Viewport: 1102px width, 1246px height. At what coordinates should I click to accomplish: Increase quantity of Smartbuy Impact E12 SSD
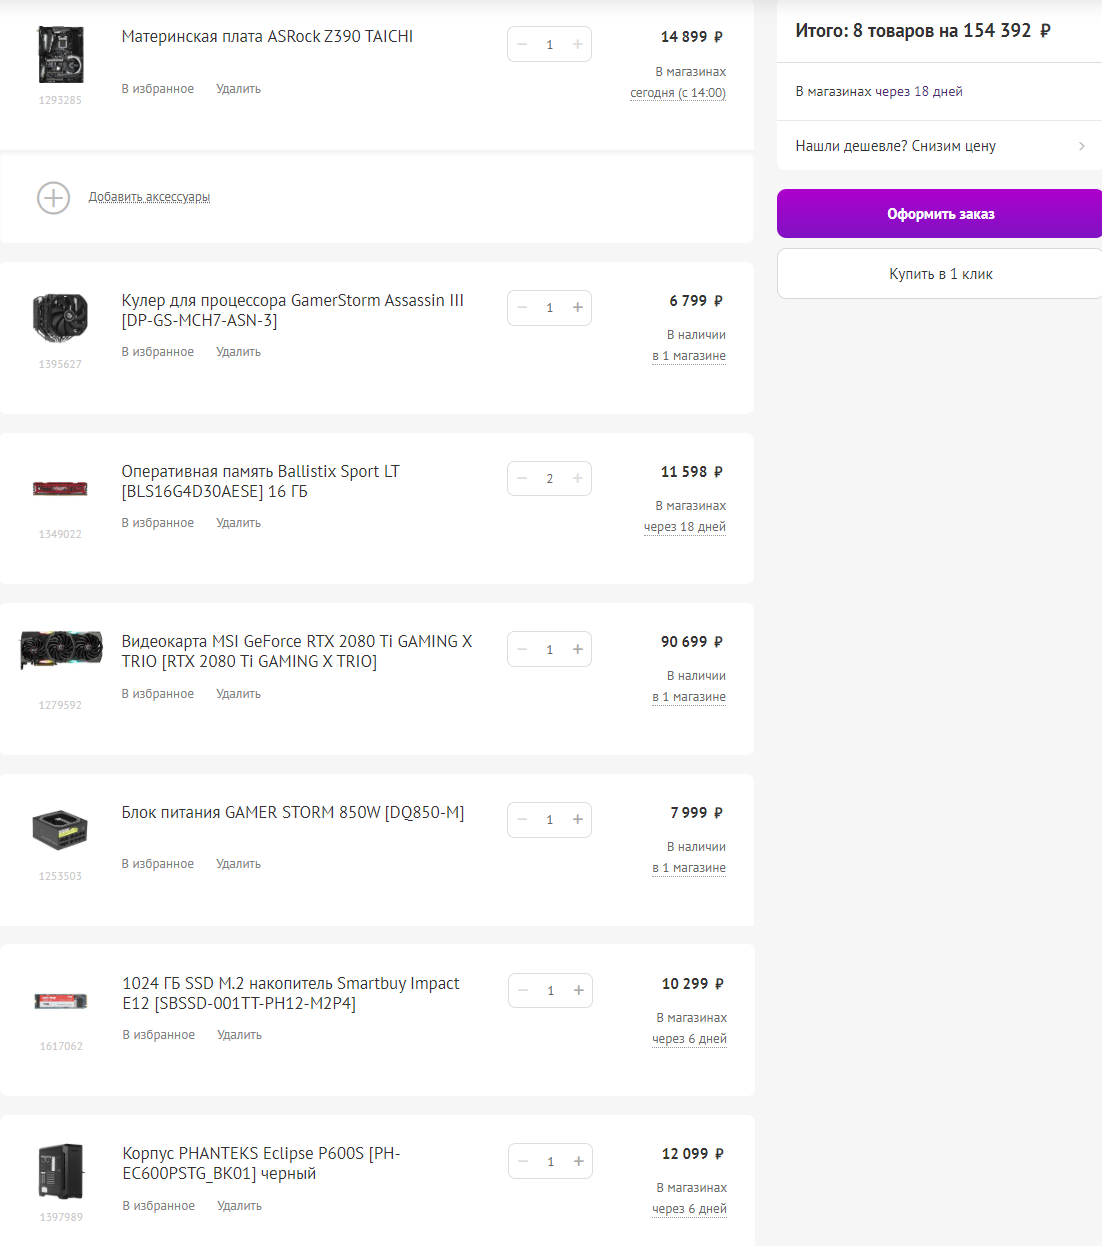click(x=579, y=991)
